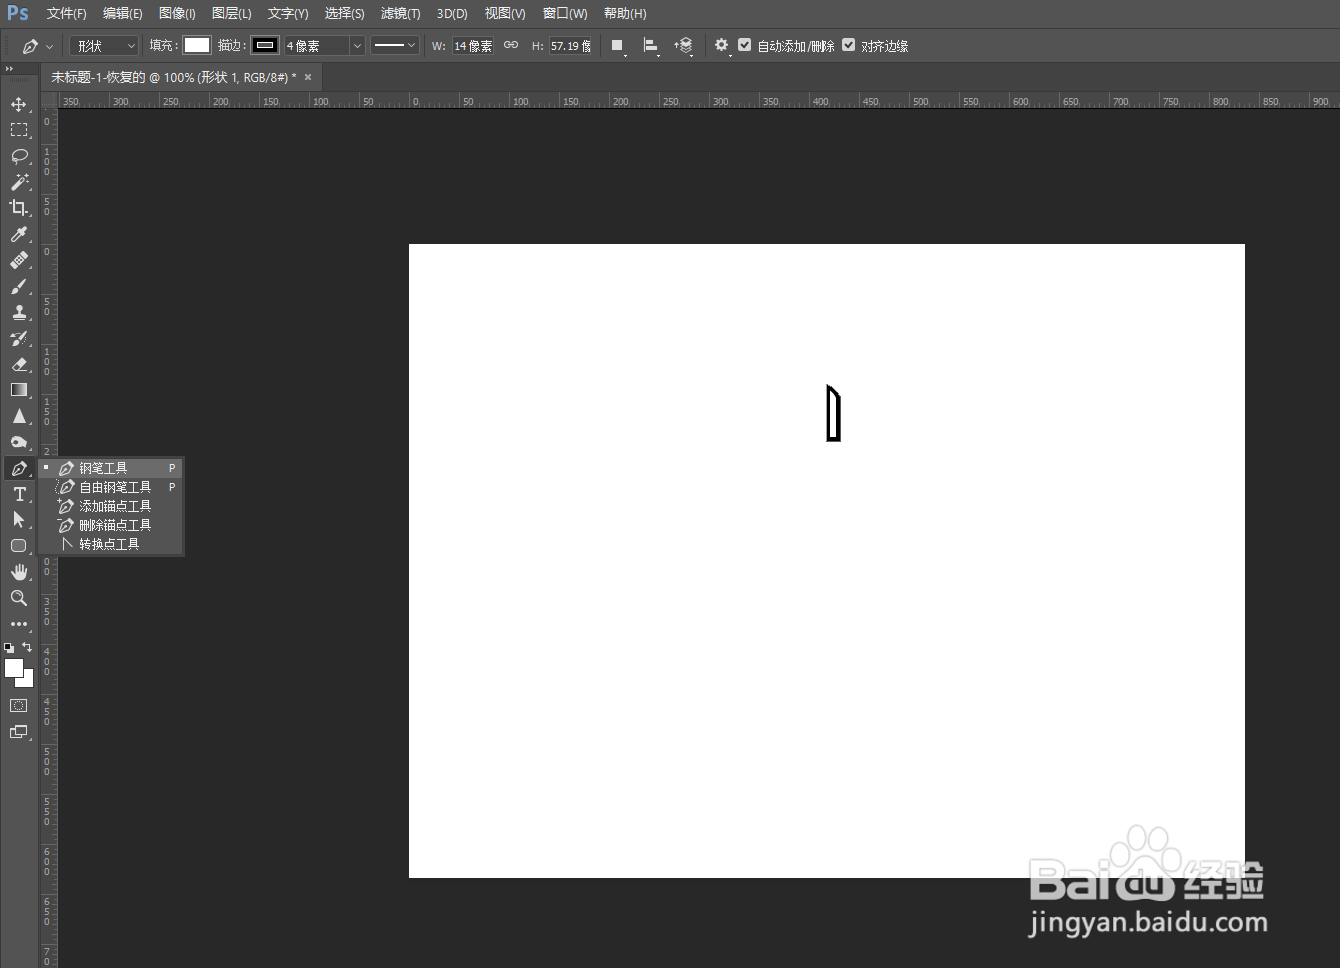The image size is (1340, 968).
Task: Click the background color swatch
Action: (x=28, y=681)
